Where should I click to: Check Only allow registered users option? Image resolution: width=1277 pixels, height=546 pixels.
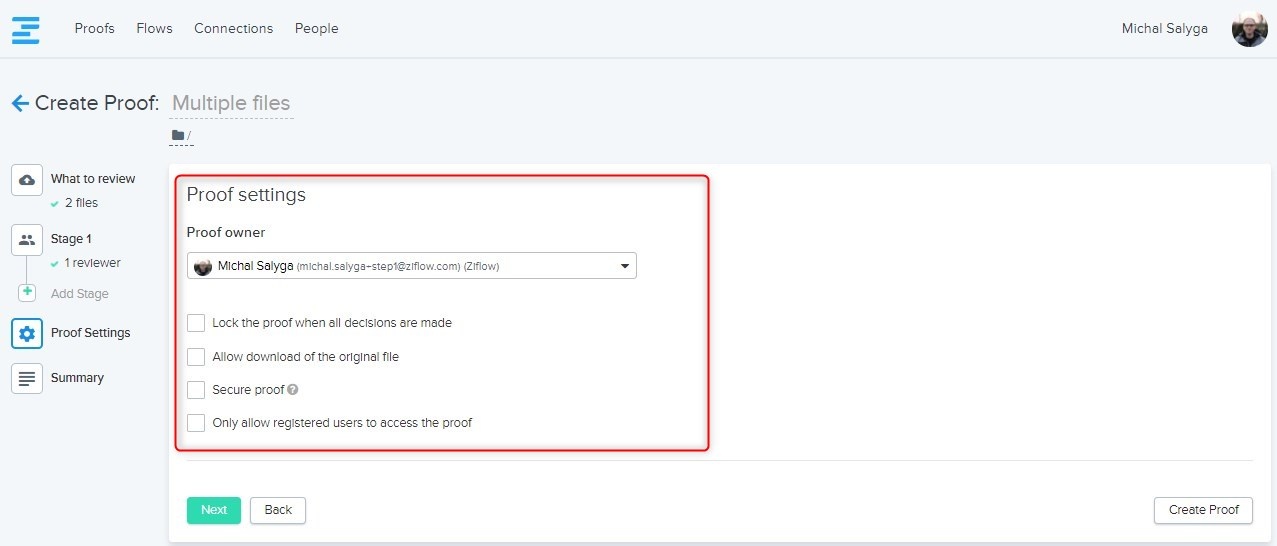coord(196,423)
